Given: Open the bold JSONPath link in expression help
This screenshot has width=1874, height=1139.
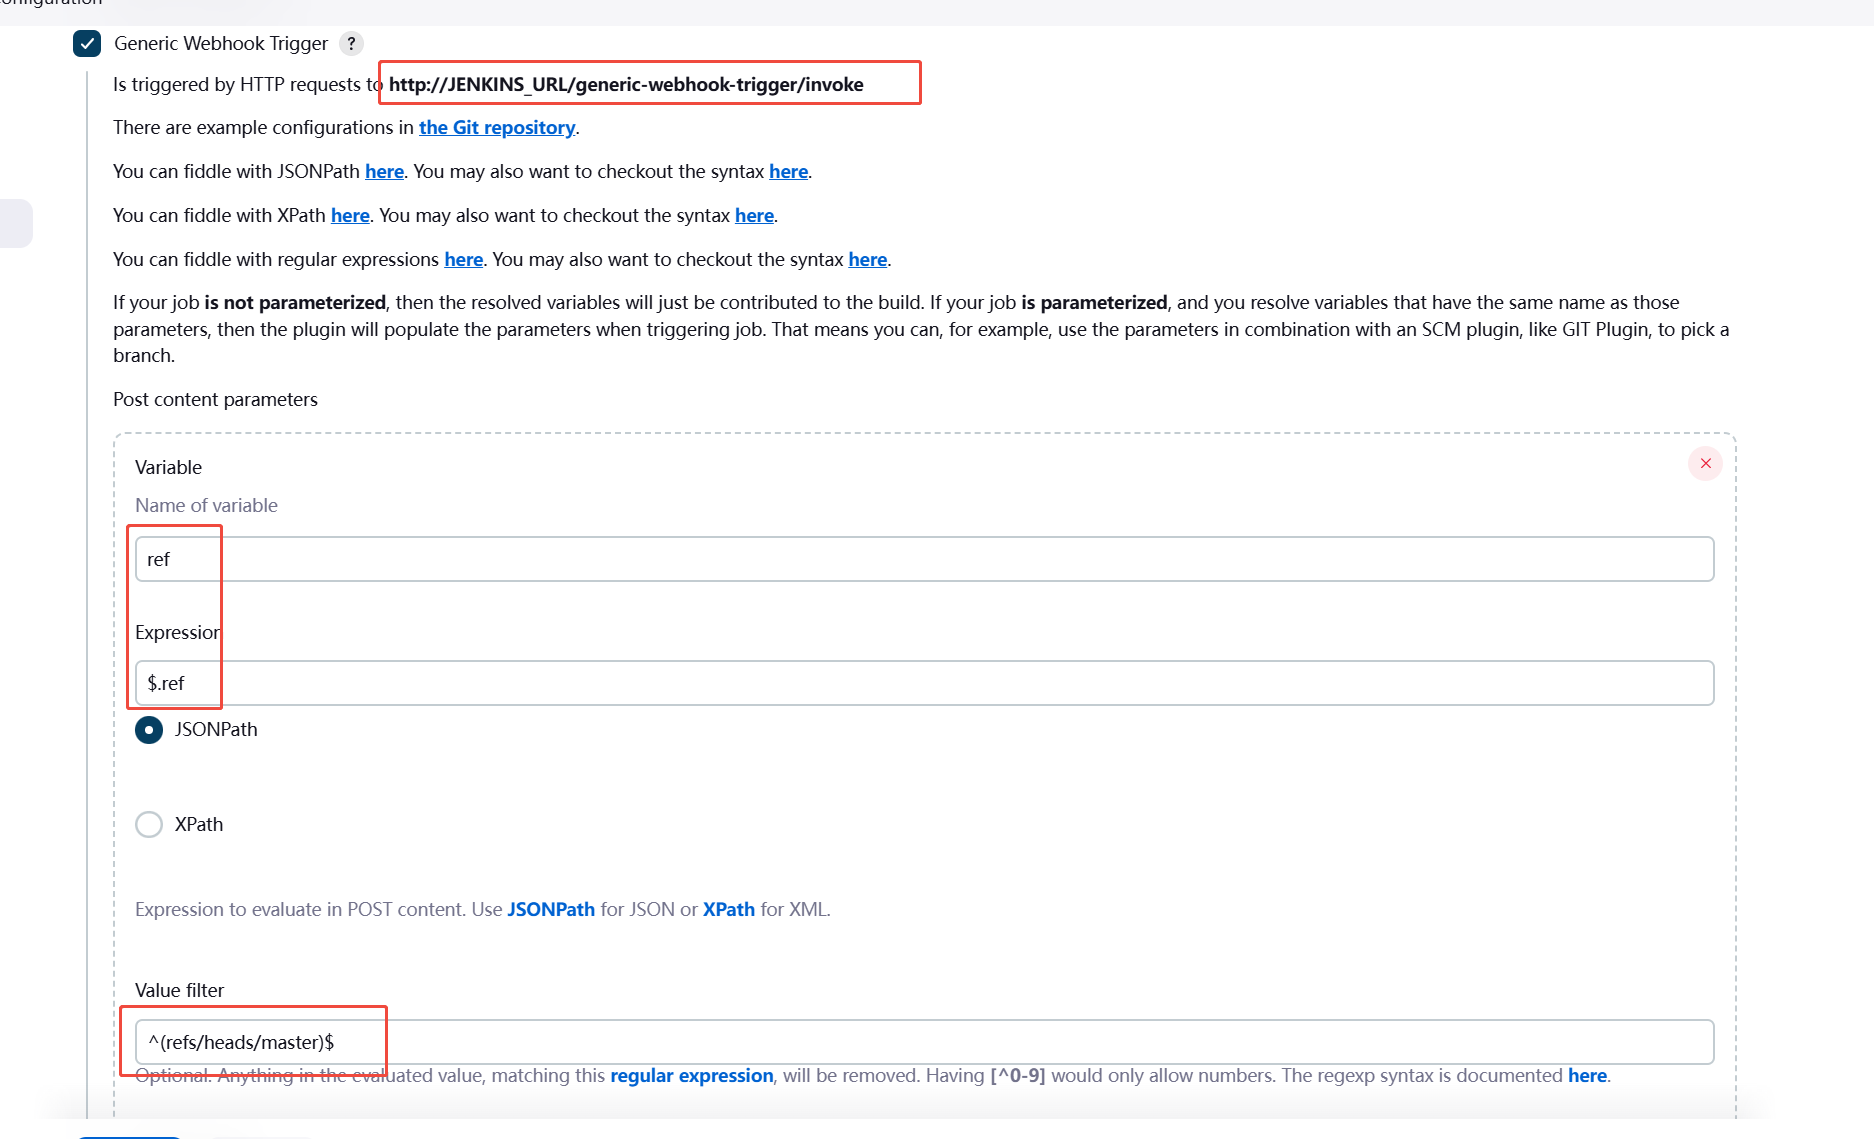Looking at the screenshot, I should click(x=551, y=909).
